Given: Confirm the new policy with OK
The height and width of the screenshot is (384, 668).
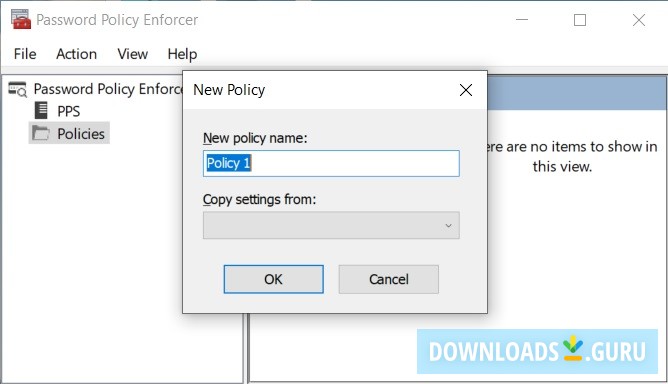Looking at the screenshot, I should [273, 279].
